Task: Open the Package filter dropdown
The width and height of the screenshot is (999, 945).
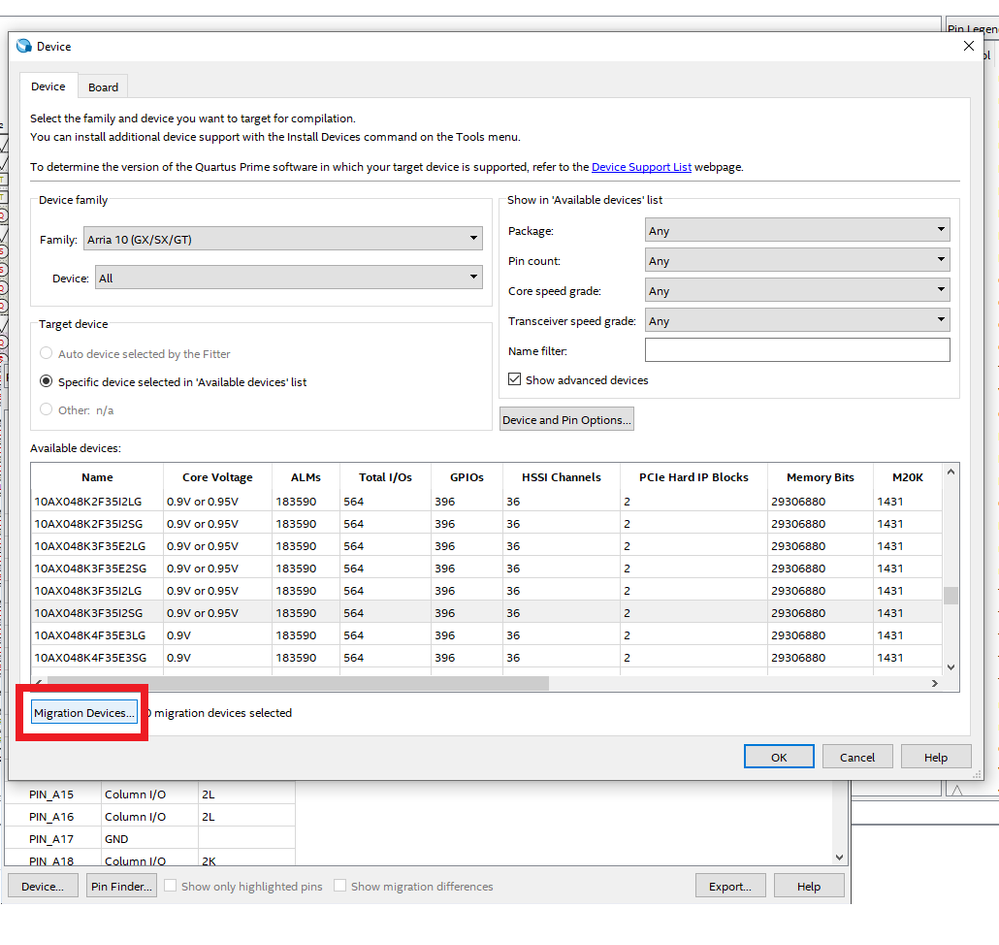Action: point(797,230)
